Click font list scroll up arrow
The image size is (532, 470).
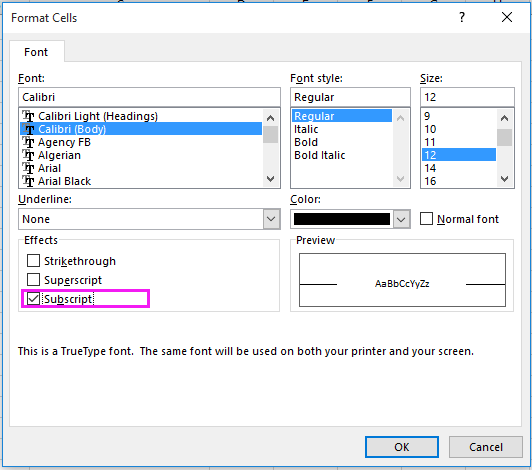(270, 118)
